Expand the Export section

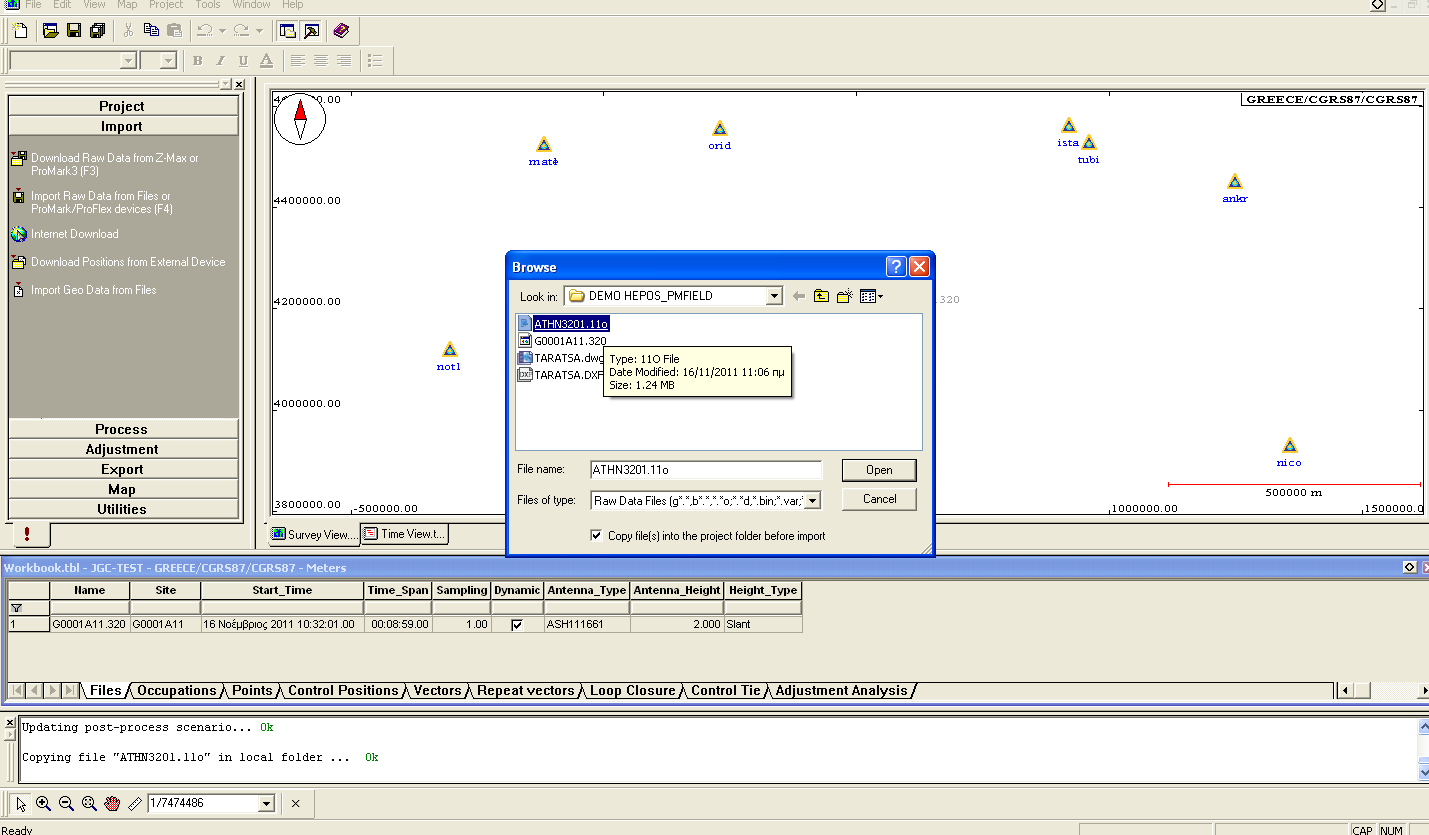coord(122,469)
